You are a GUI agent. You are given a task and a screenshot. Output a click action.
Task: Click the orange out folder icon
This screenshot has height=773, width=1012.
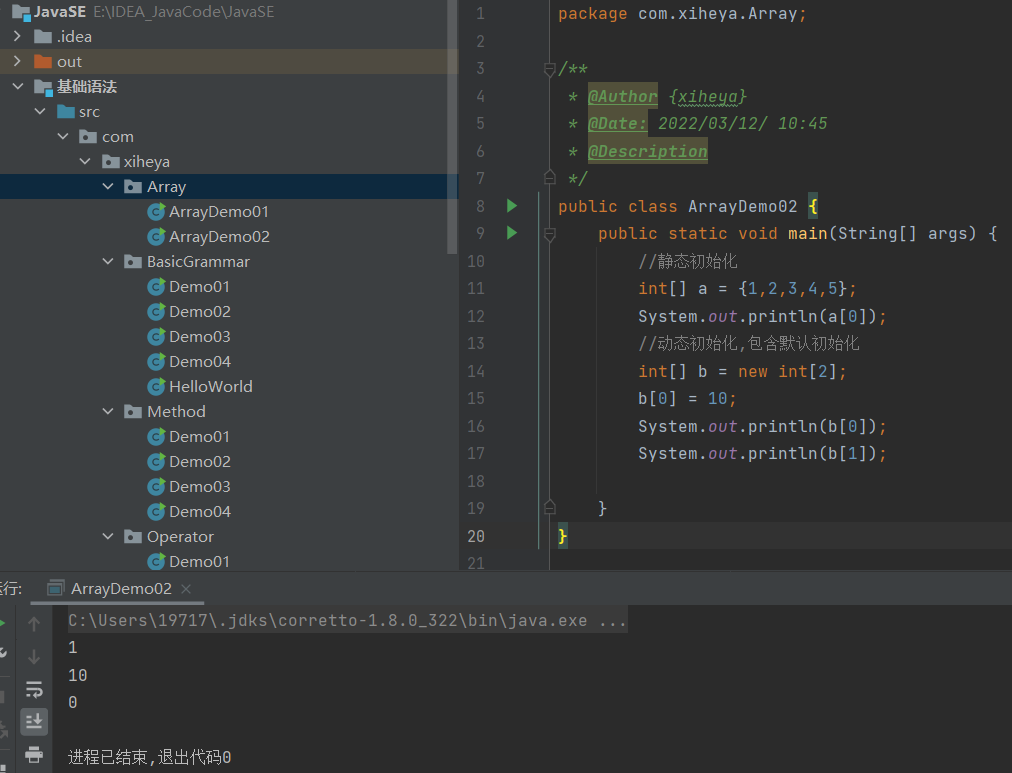[43, 62]
